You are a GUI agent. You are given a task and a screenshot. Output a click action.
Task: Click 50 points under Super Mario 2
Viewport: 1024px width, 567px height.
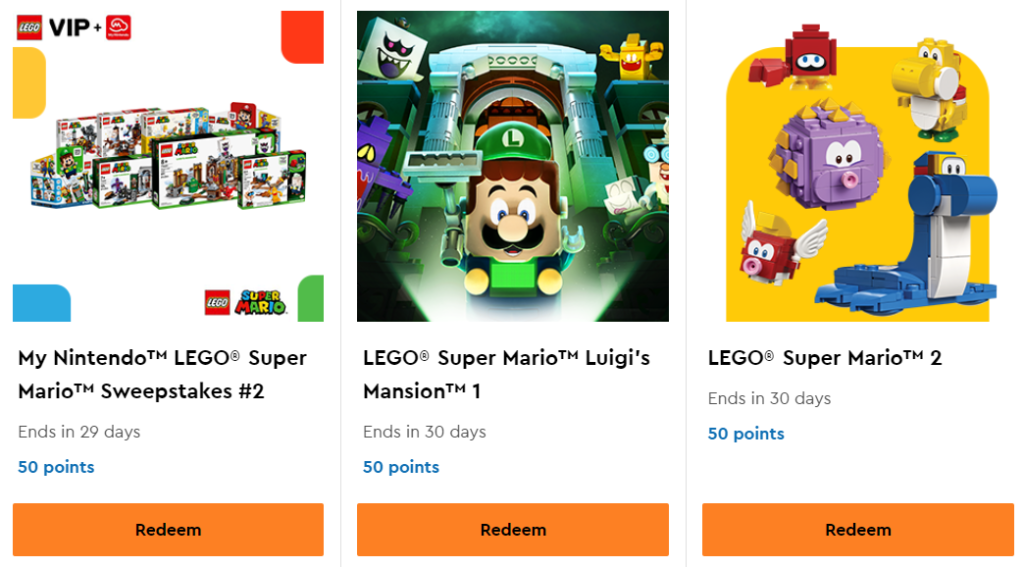tap(746, 434)
